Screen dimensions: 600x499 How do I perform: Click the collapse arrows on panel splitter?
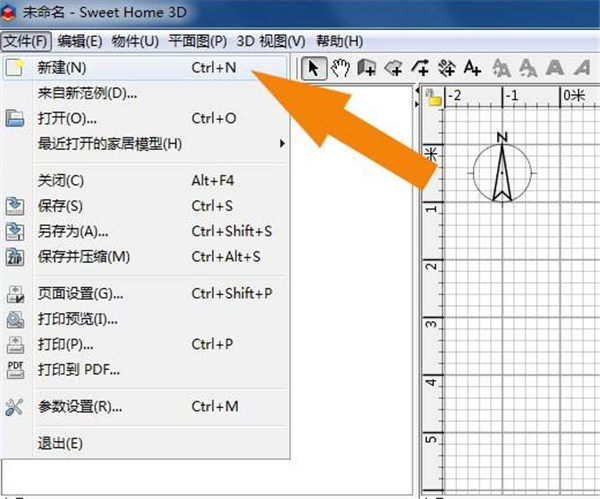pos(417,97)
